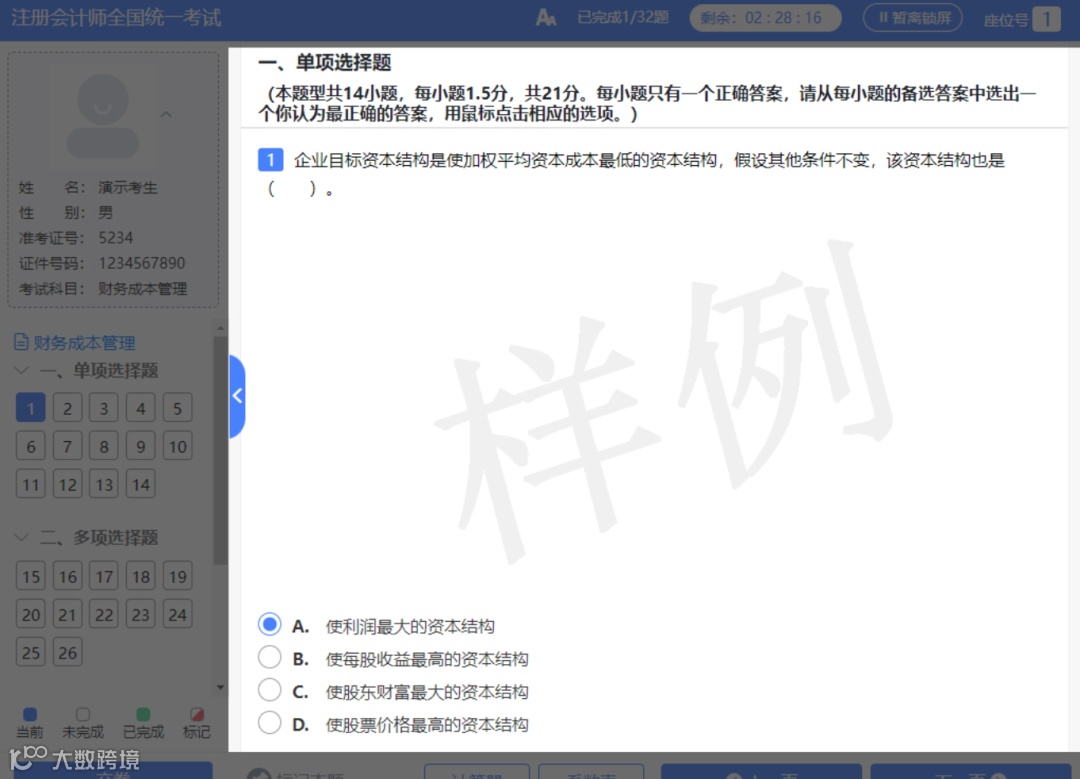Jump to question 10
The height and width of the screenshot is (779, 1080).
tap(178, 446)
